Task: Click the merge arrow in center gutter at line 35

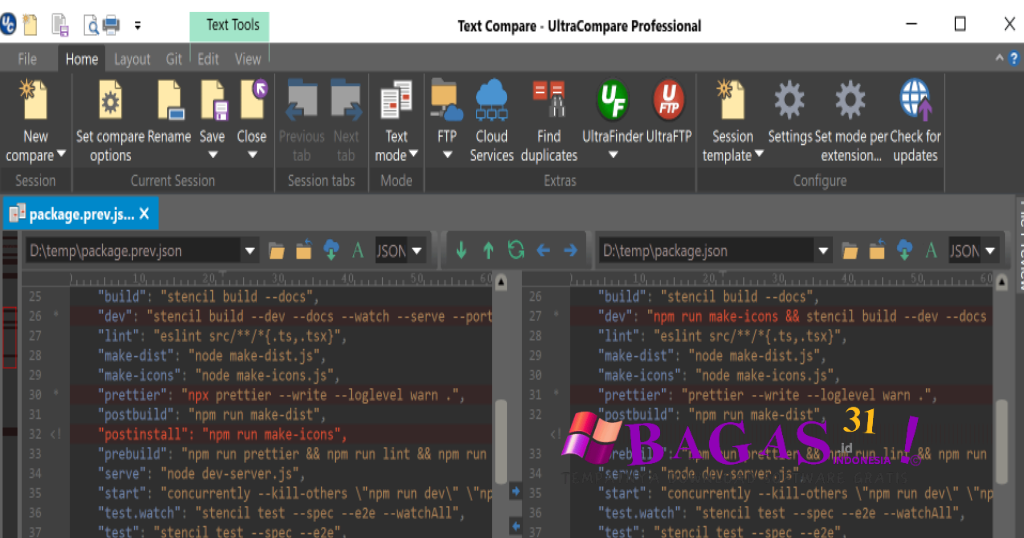Action: pos(515,491)
